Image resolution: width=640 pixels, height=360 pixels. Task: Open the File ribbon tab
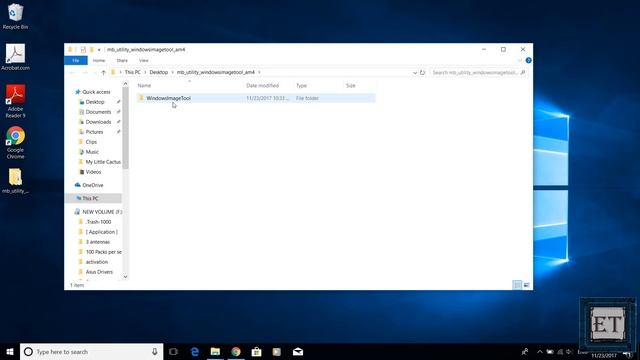[x=76, y=60]
